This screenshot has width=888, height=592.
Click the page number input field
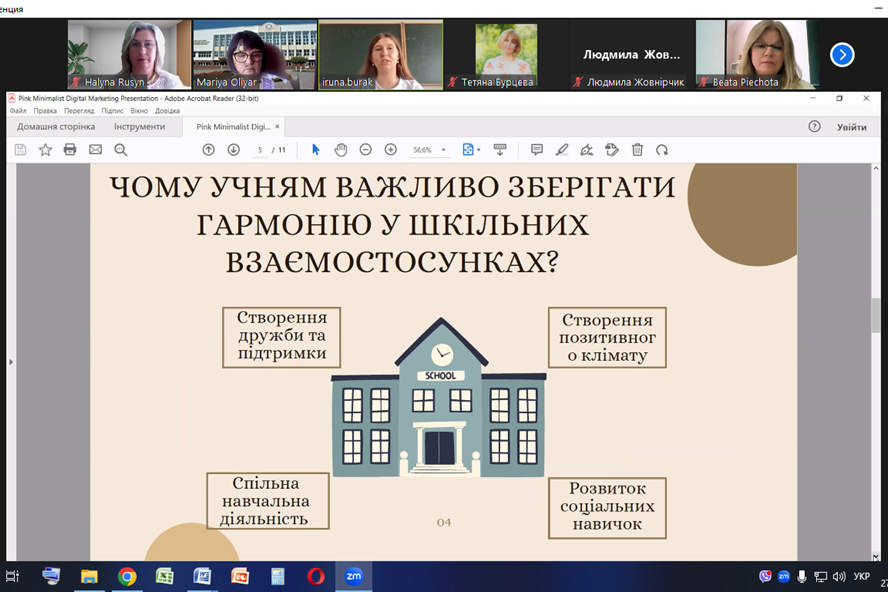pos(260,150)
